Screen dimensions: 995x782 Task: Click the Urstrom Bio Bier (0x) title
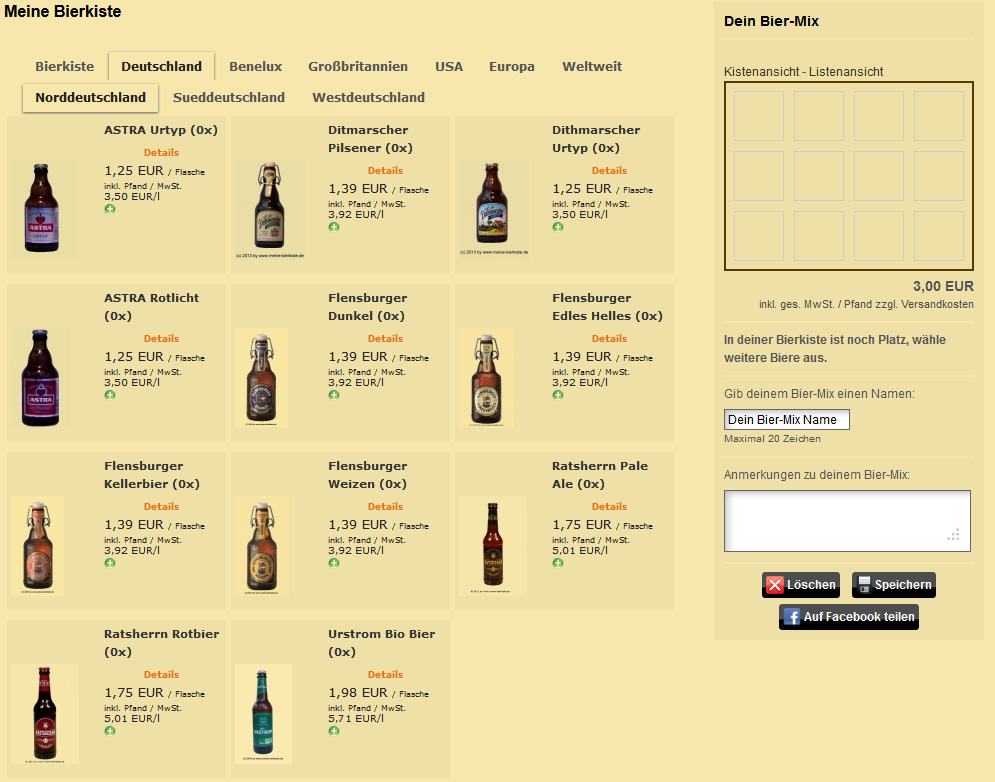381,643
